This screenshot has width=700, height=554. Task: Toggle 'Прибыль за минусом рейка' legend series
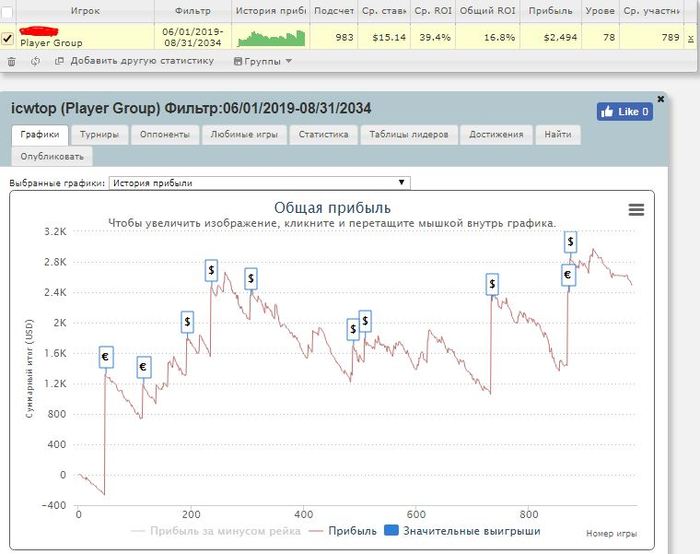215,531
